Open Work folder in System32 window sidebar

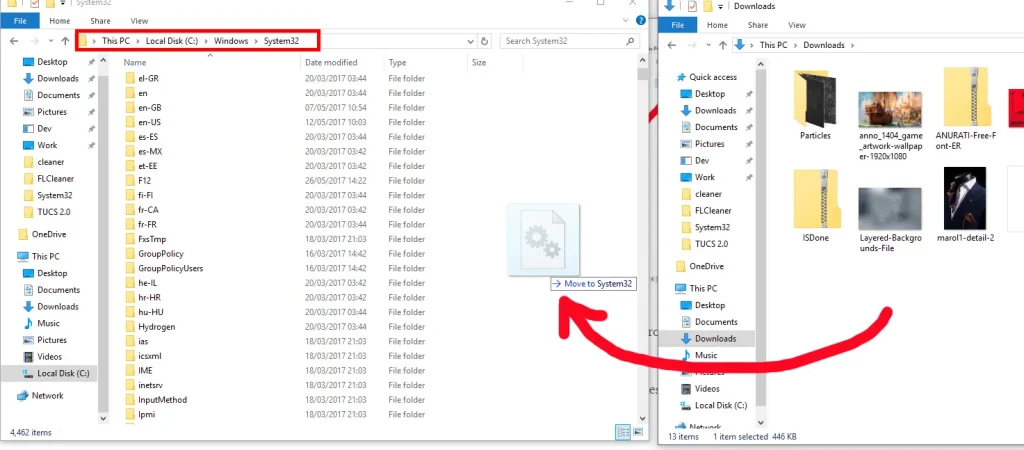pyautogui.click(x=47, y=145)
